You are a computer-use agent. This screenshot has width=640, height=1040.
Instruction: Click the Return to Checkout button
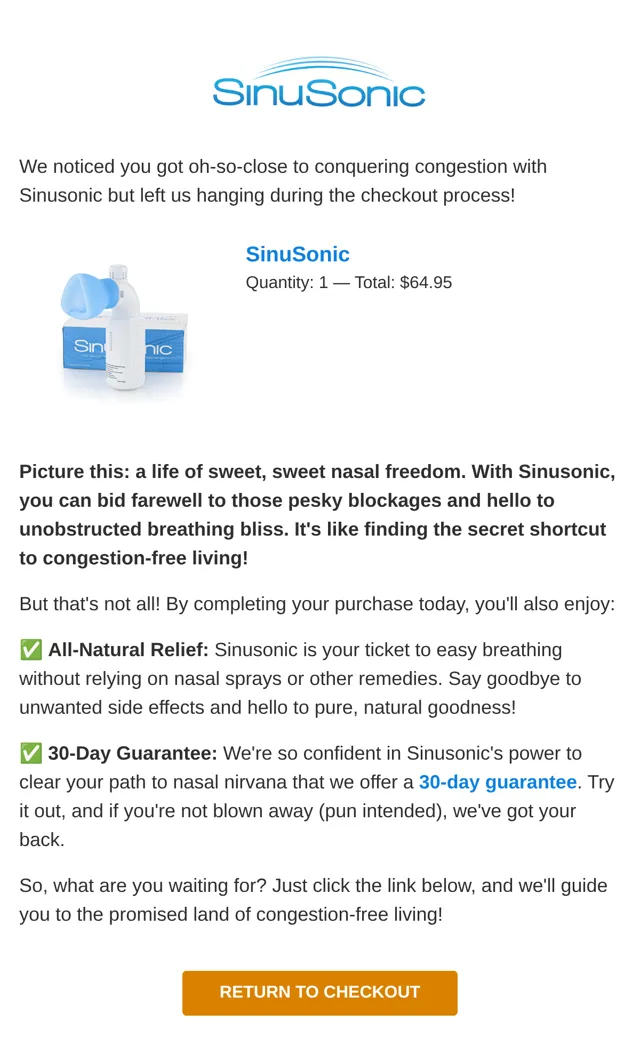point(320,992)
